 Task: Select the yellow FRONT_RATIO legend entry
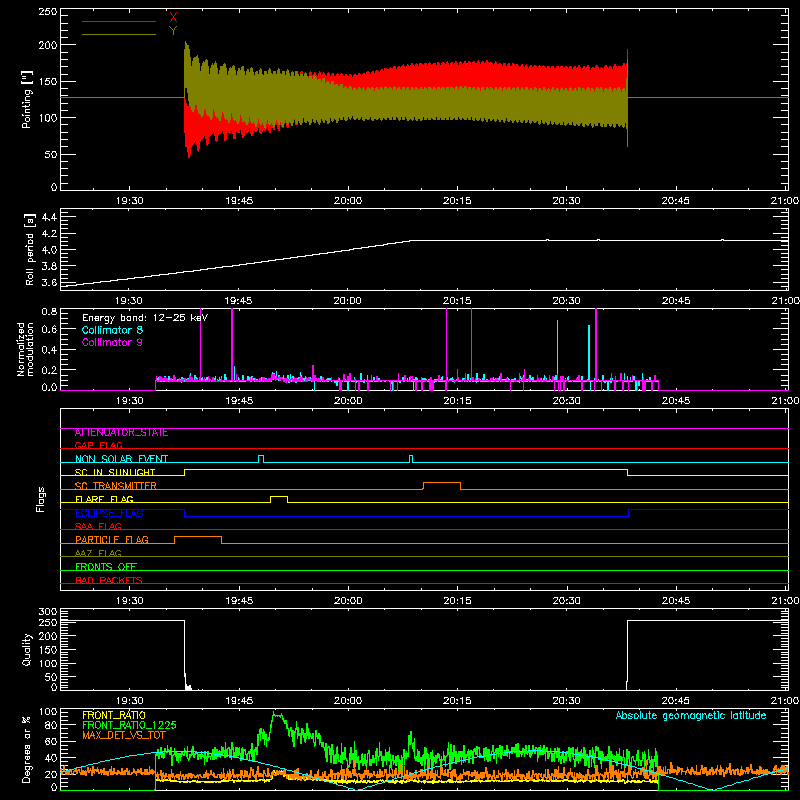113,715
